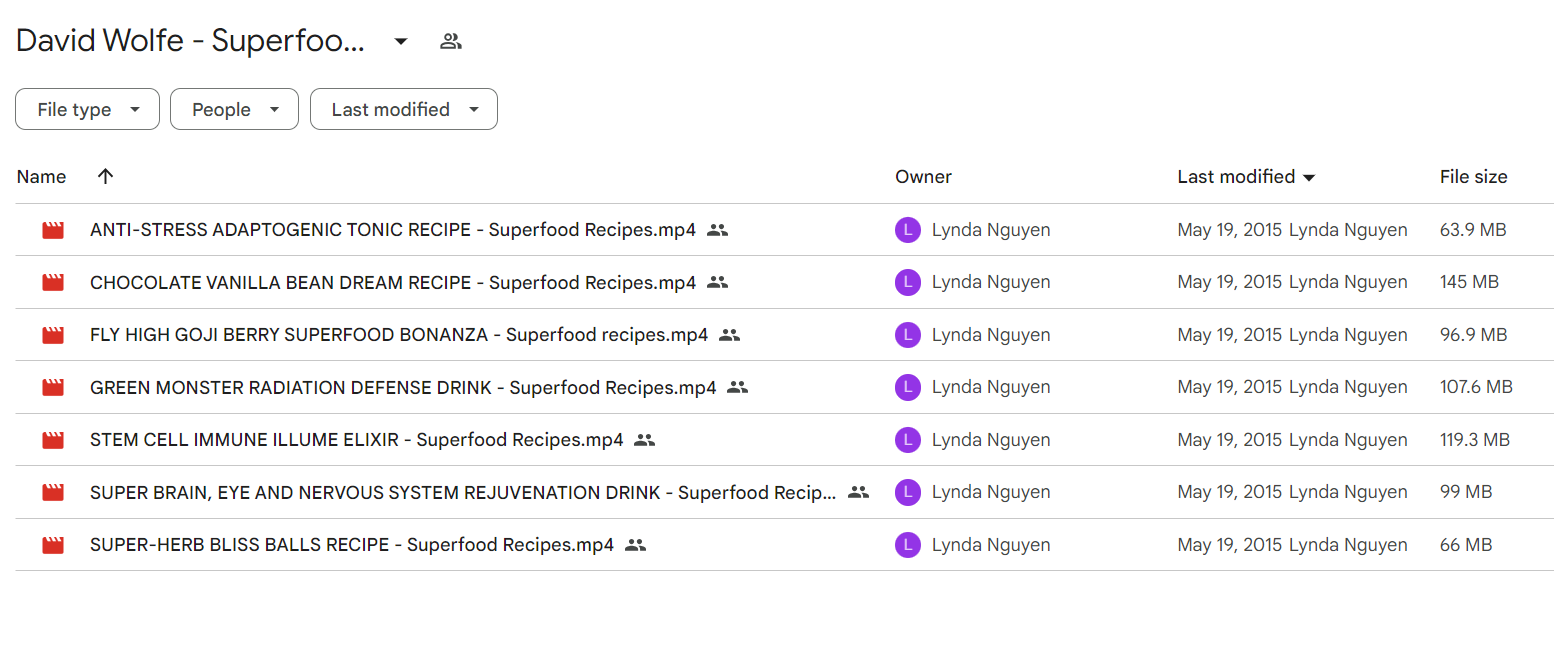Click shared icon on STEM CELL IMMUNE row
1554x662 pixels.
coord(644,440)
